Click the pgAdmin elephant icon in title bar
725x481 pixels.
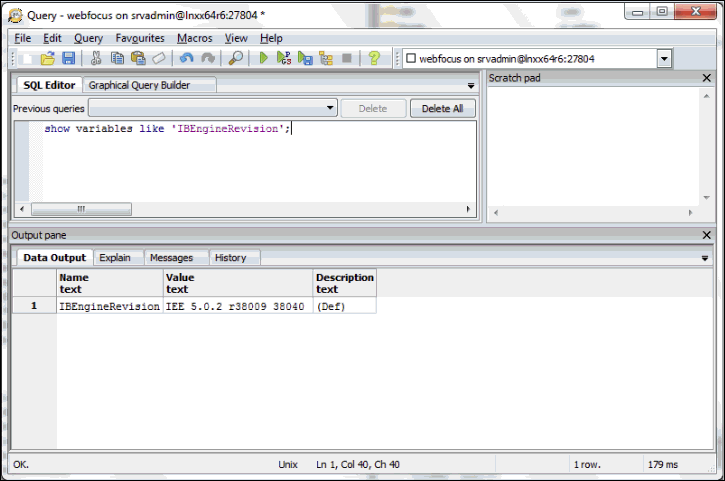click(15, 15)
